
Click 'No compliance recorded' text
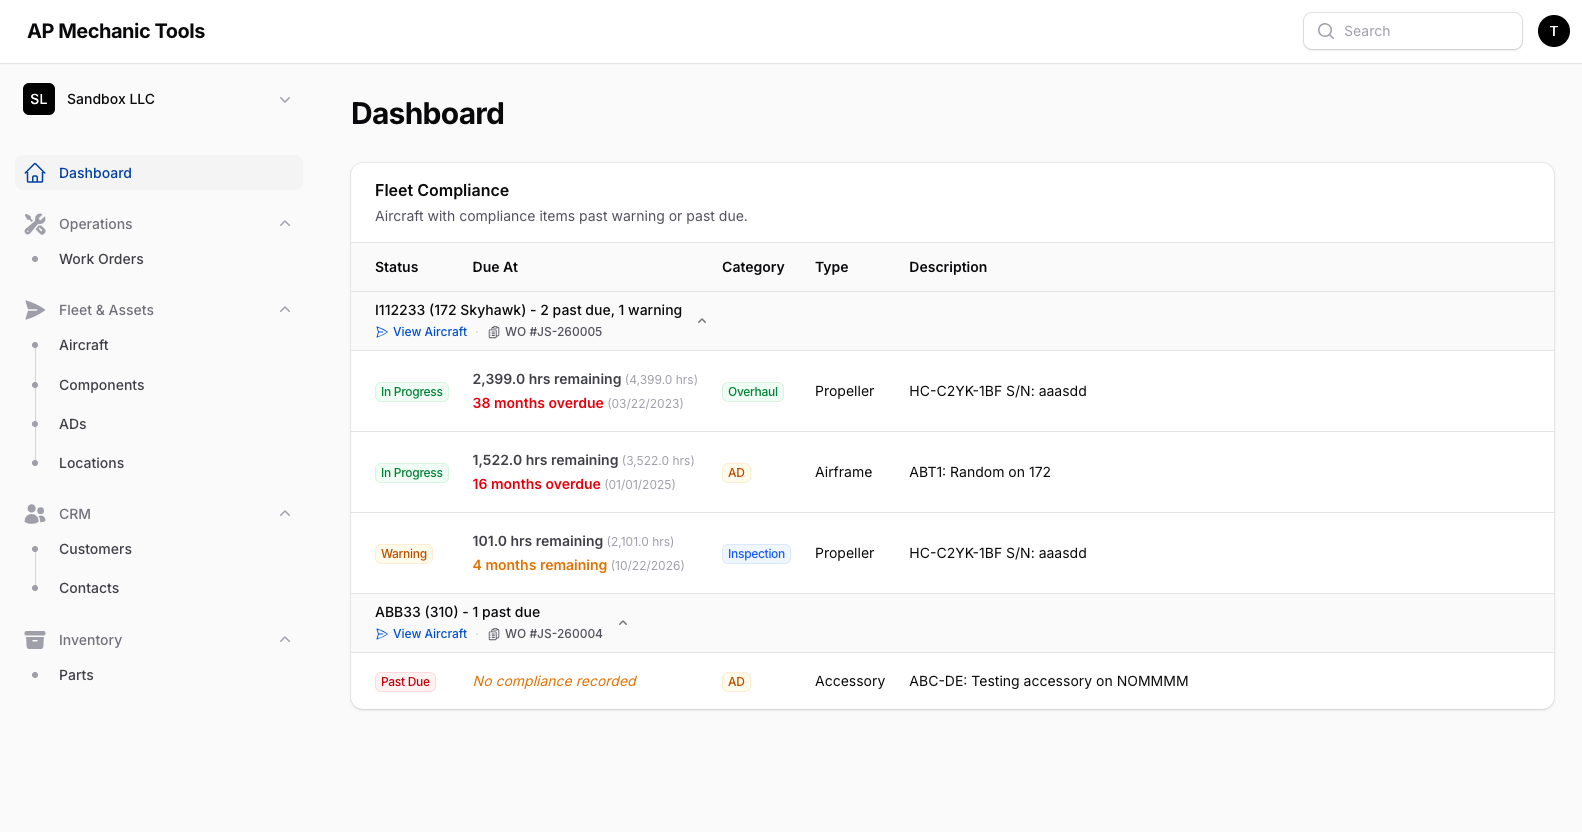click(555, 681)
